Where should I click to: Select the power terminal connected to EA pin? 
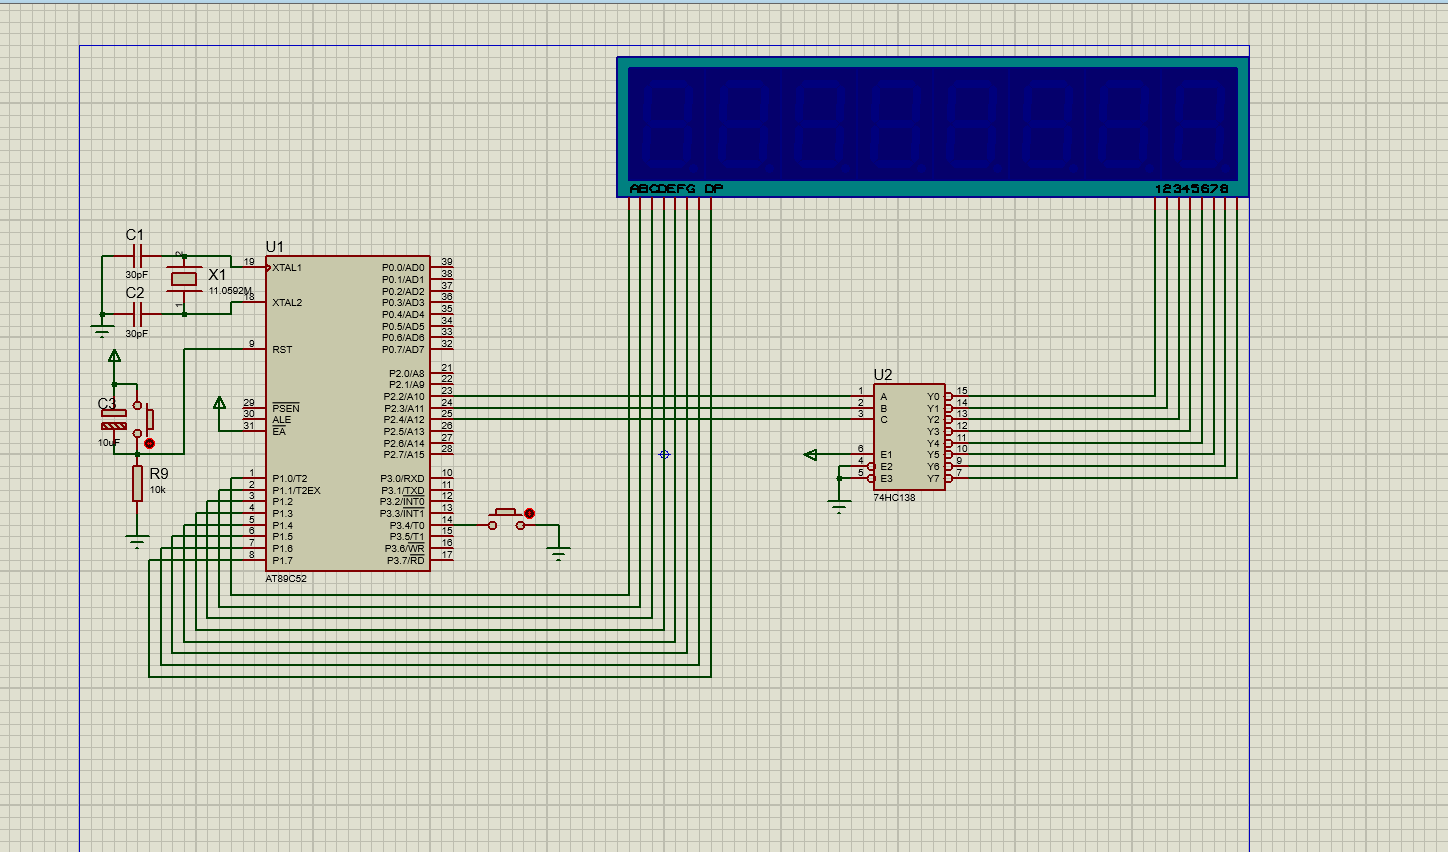pyautogui.click(x=219, y=403)
